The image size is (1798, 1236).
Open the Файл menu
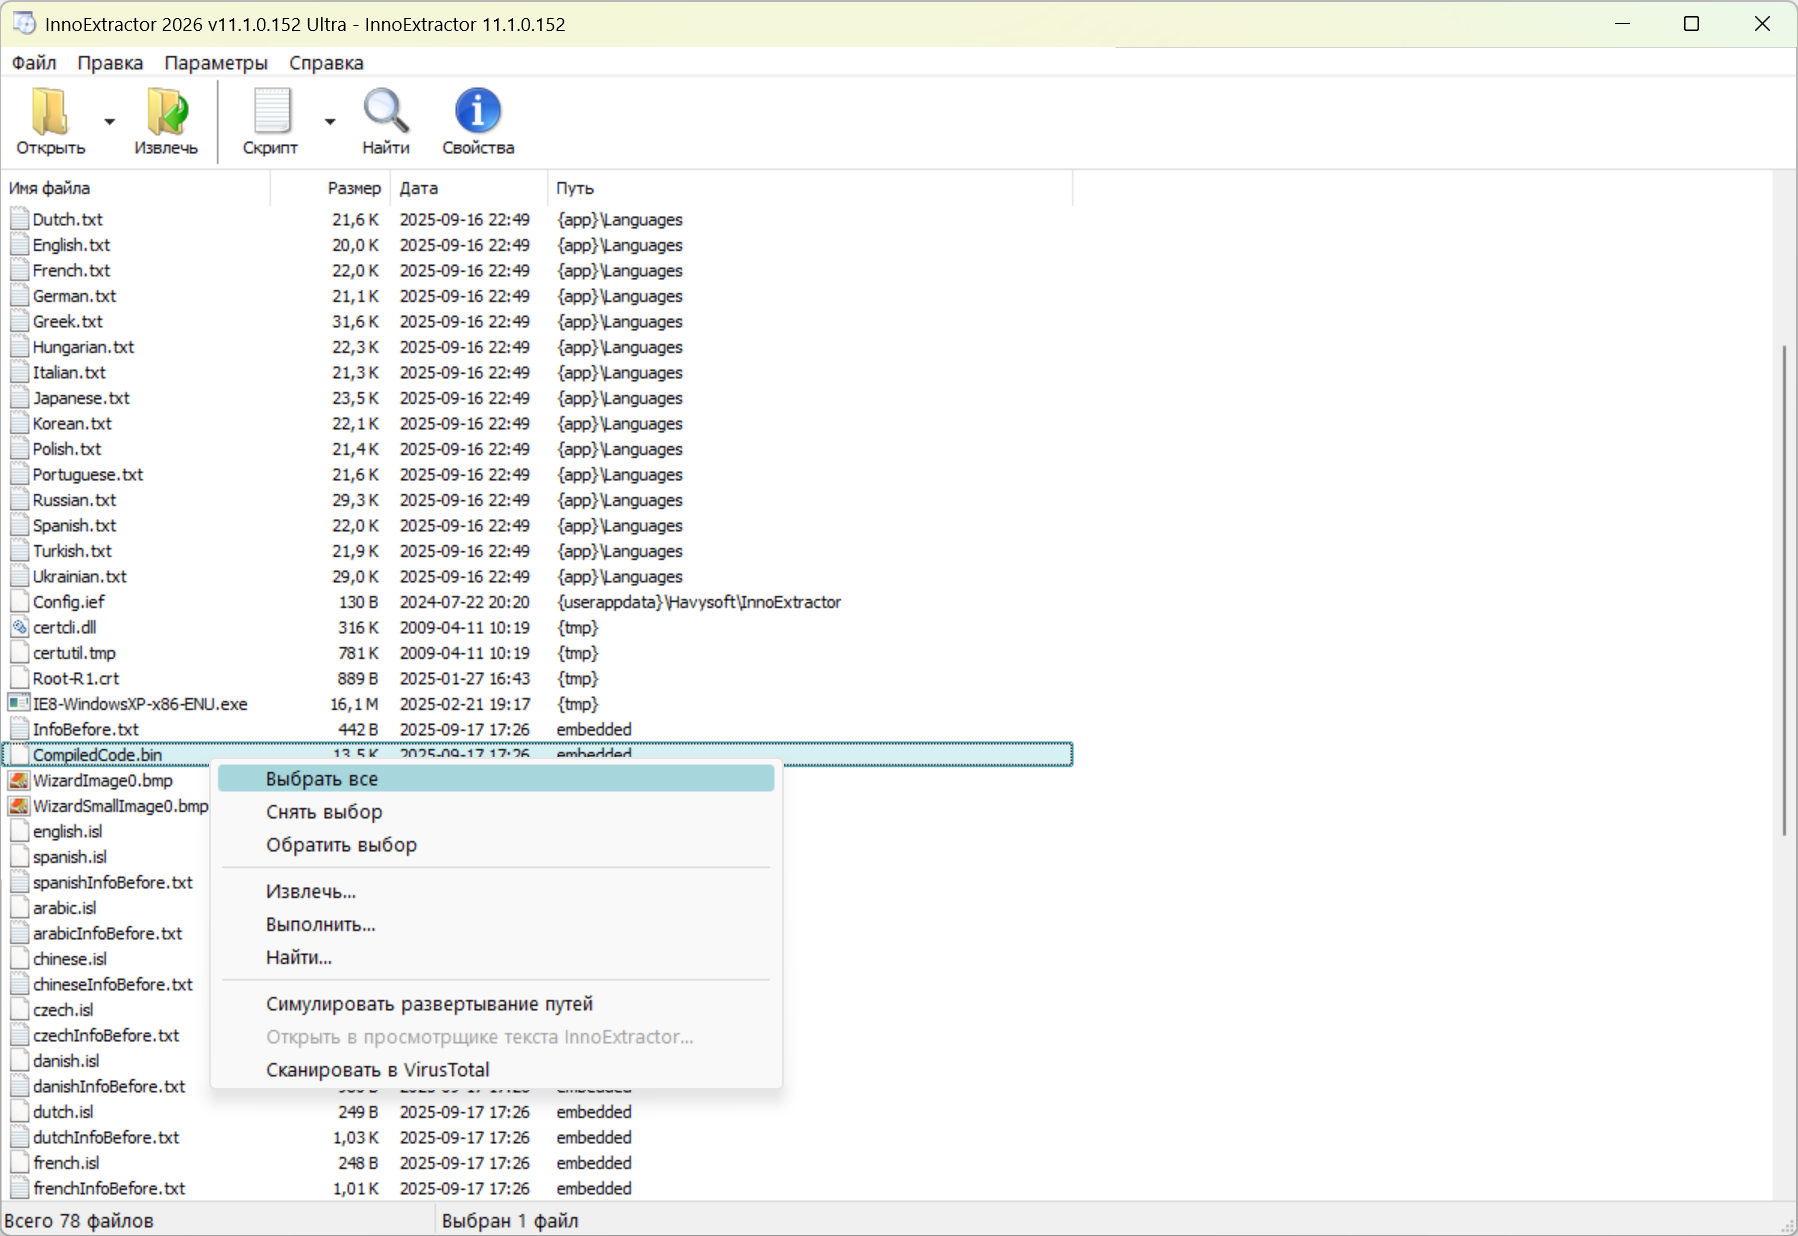(34, 62)
